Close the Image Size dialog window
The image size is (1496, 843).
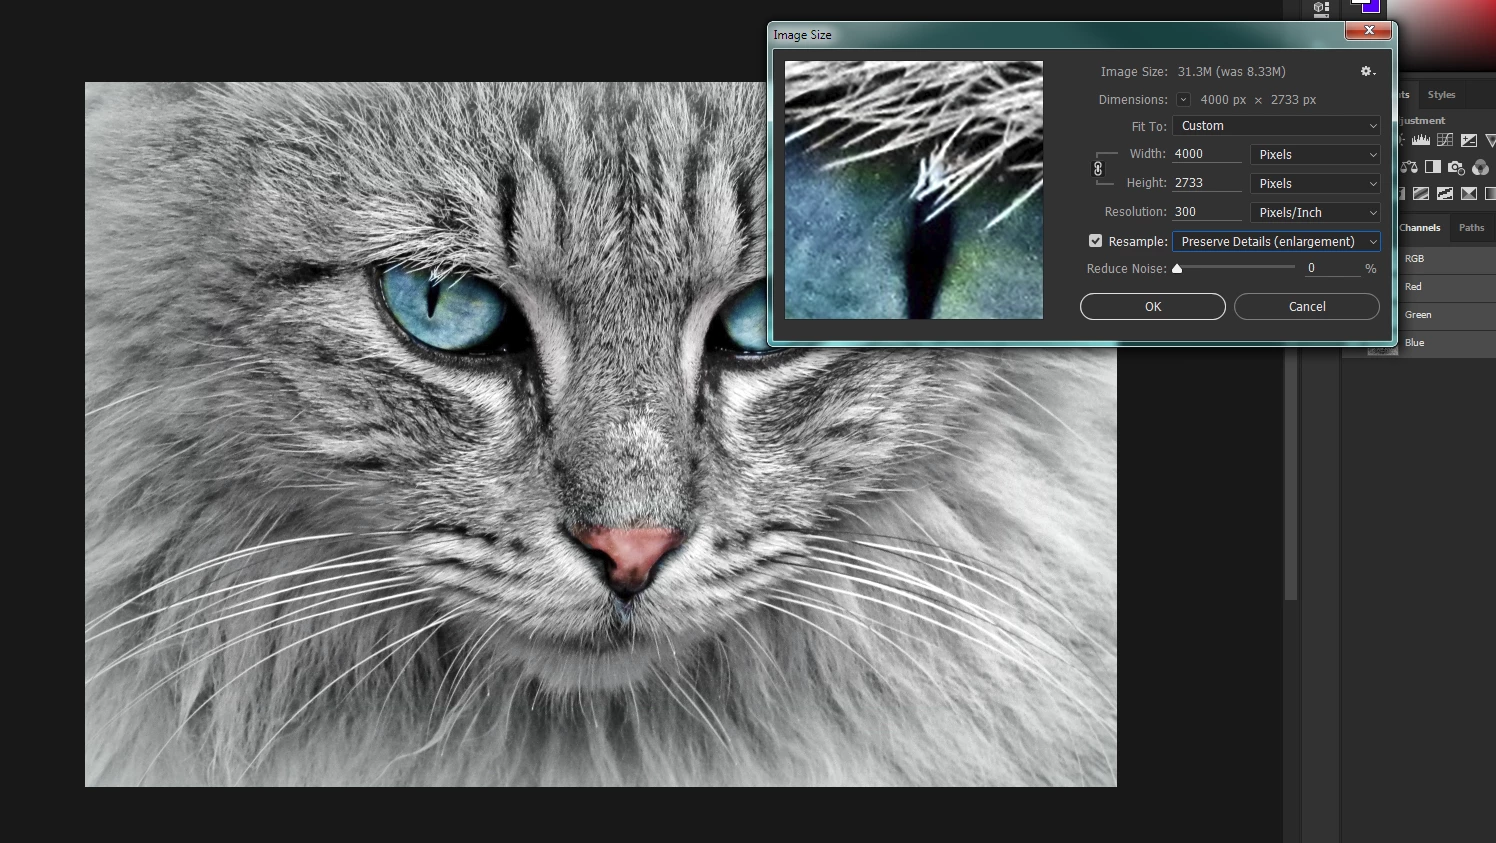pyautogui.click(x=1369, y=30)
